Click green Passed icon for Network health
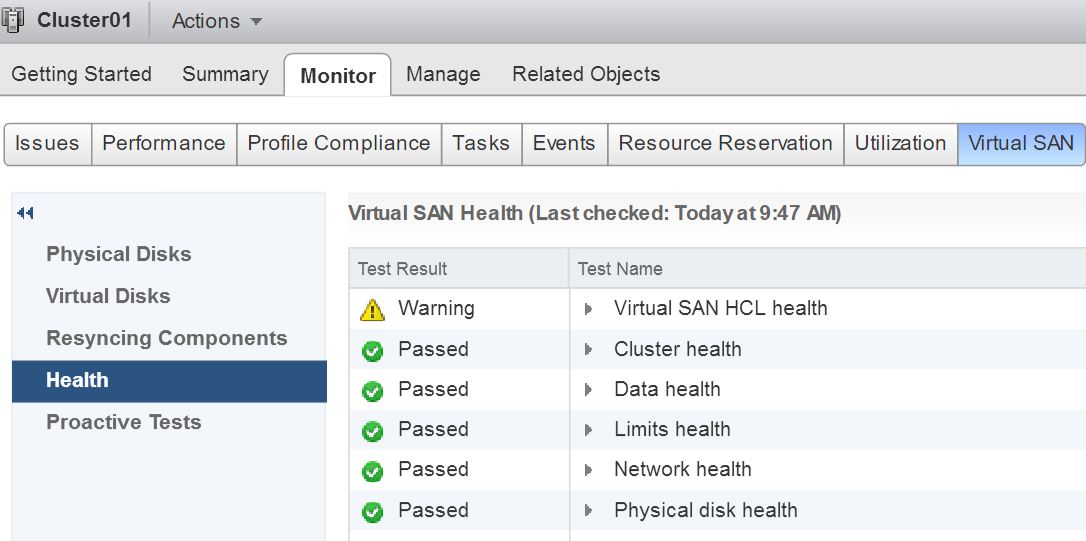1086x541 pixels. 373,472
